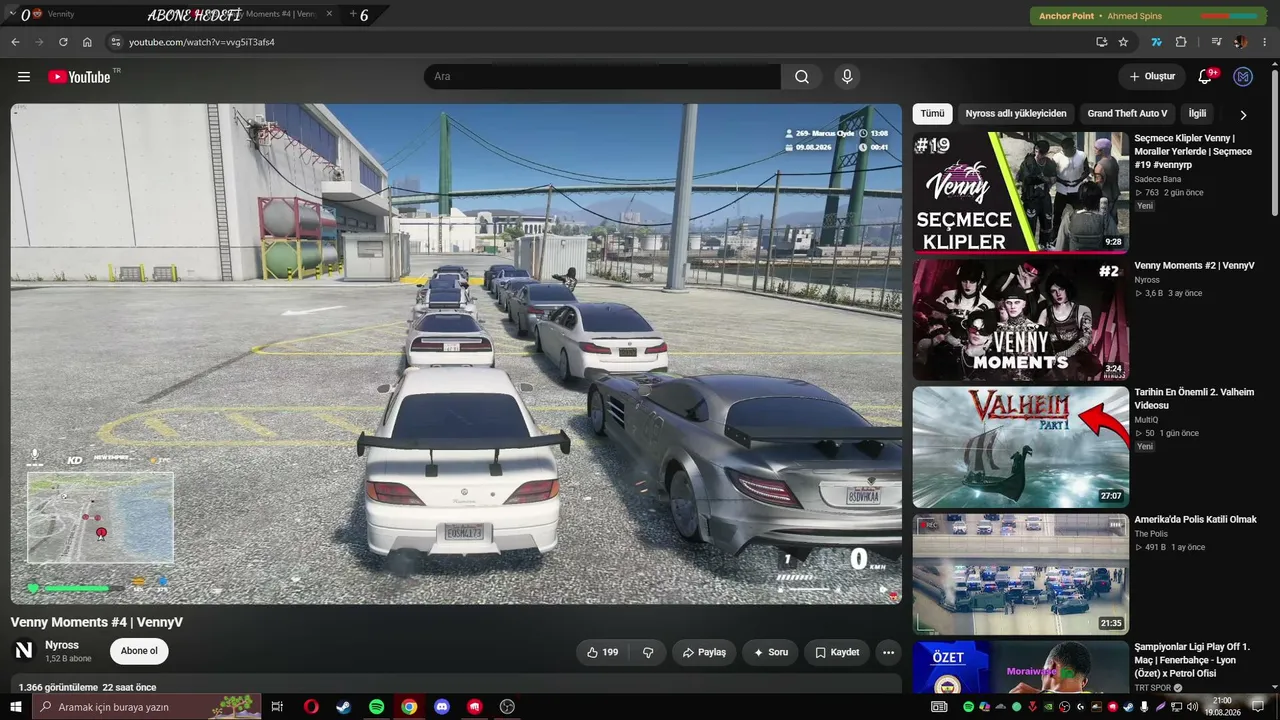The height and width of the screenshot is (720, 1280).
Task: Open the Windows notification center
Action: pos(1258,707)
